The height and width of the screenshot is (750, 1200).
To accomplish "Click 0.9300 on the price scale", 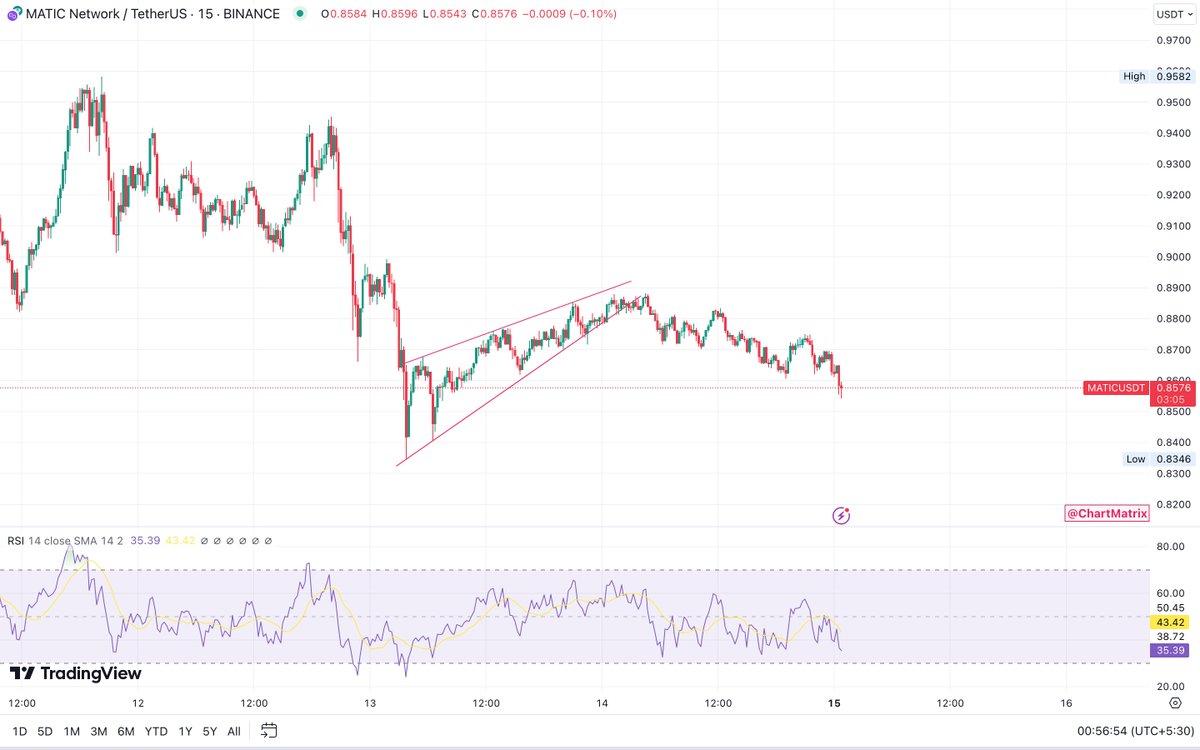I will (1173, 164).
